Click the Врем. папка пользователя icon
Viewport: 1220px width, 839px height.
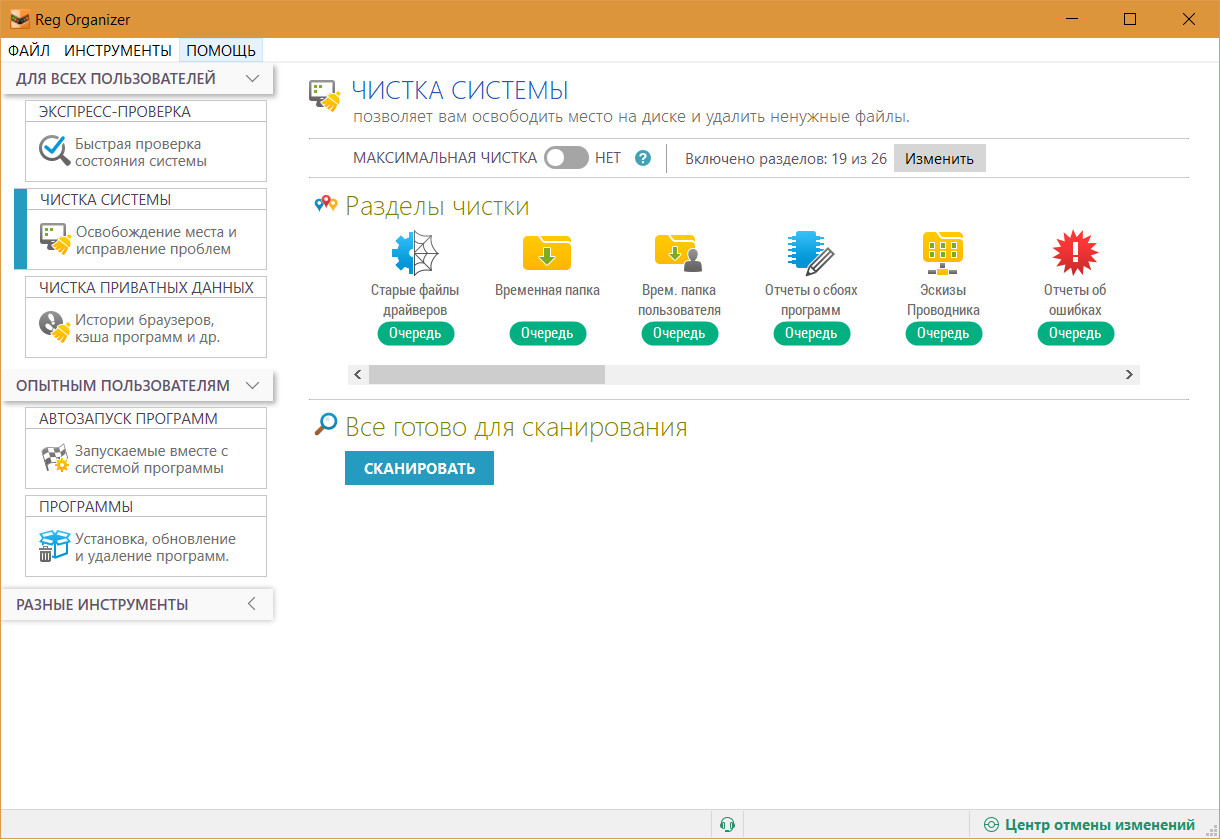click(679, 253)
